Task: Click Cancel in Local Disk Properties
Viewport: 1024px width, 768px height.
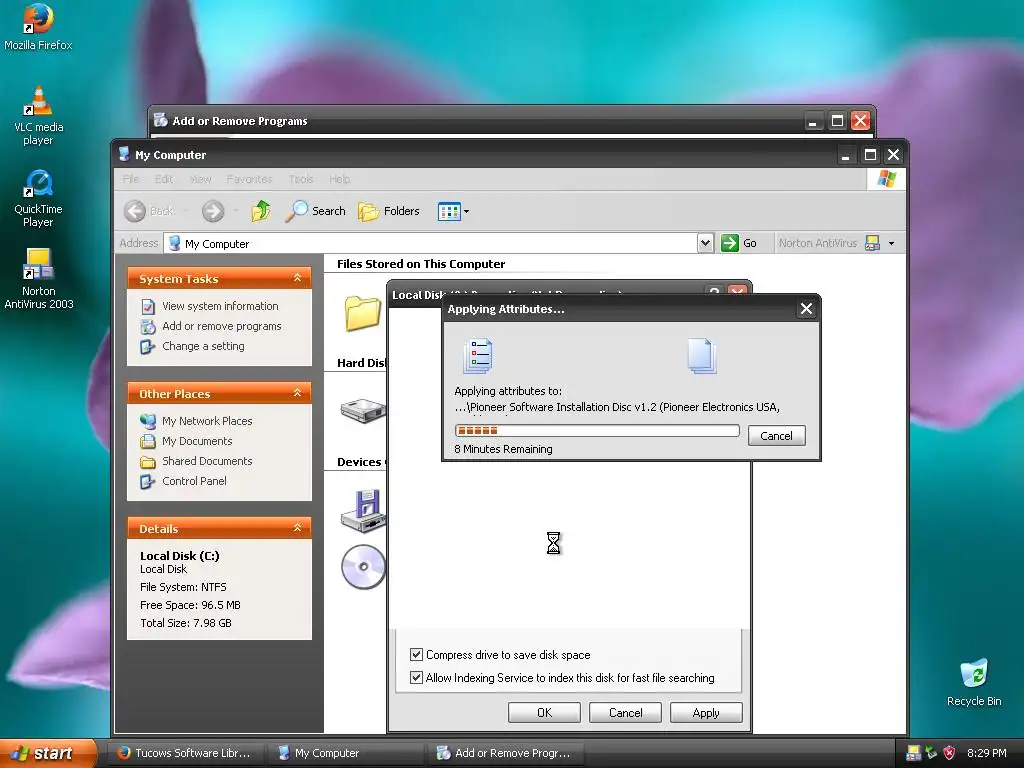Action: 625,712
